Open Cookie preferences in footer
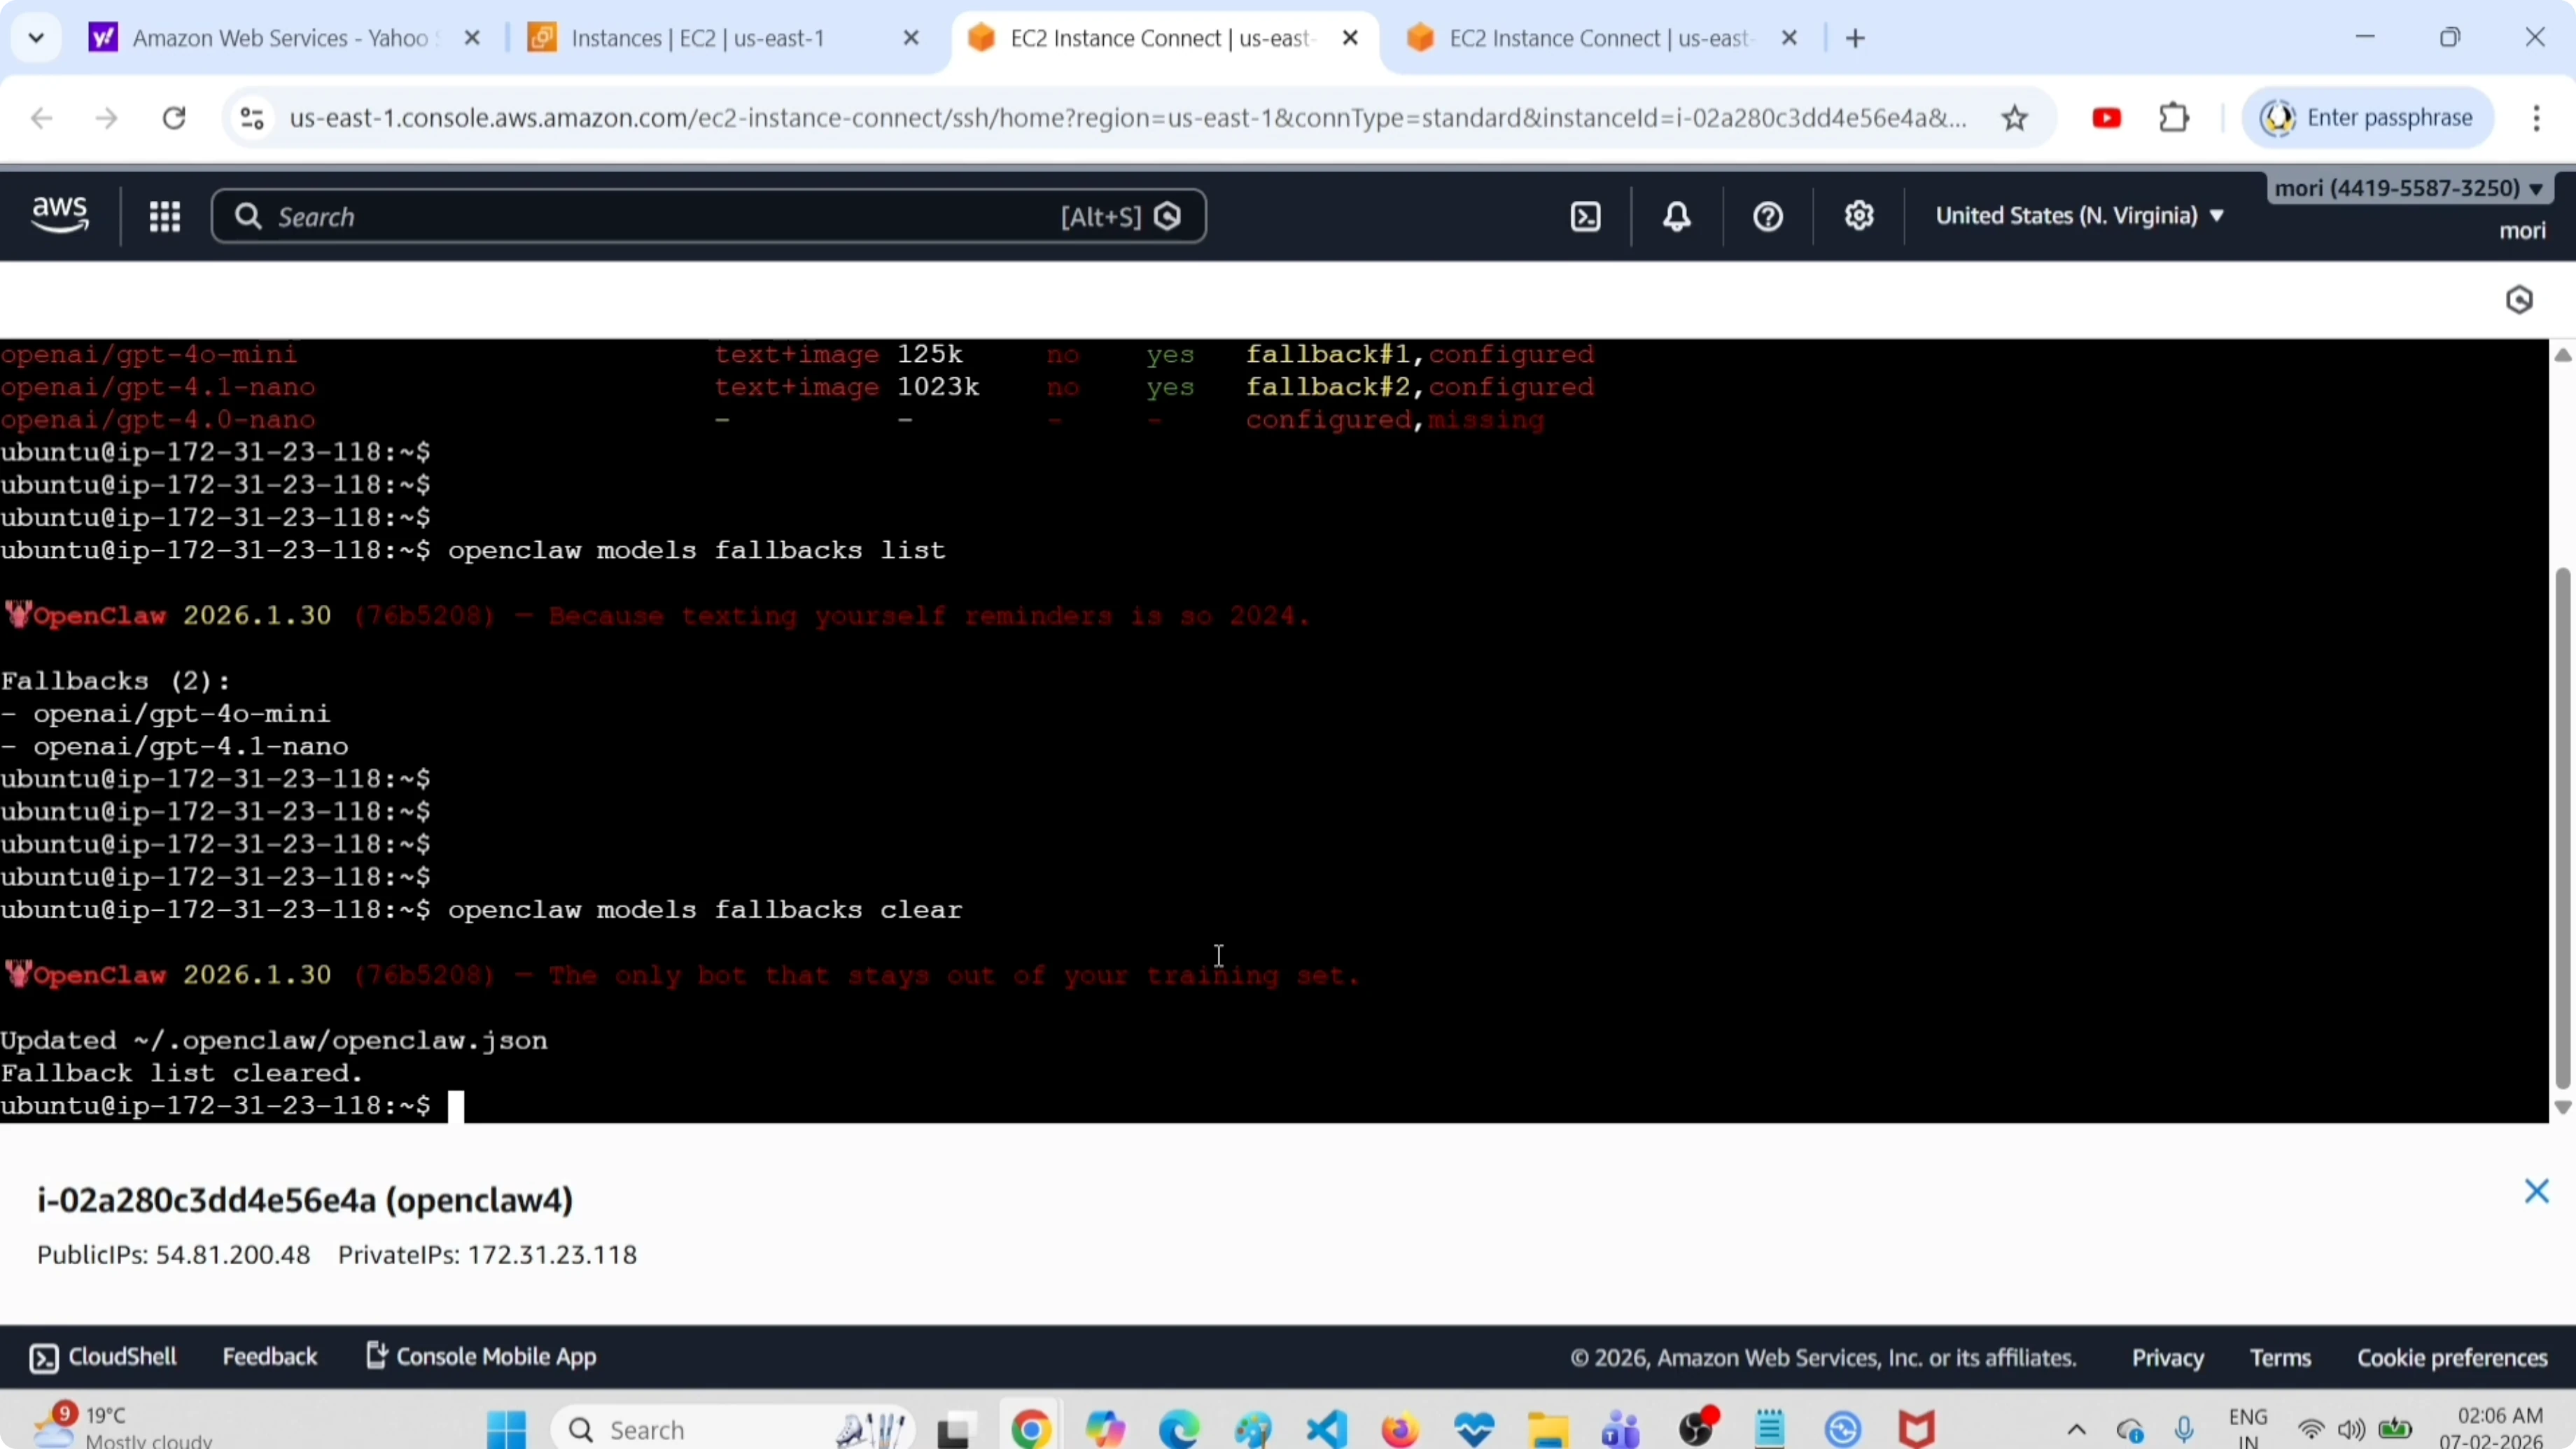This screenshot has width=2576, height=1449. [2452, 1357]
